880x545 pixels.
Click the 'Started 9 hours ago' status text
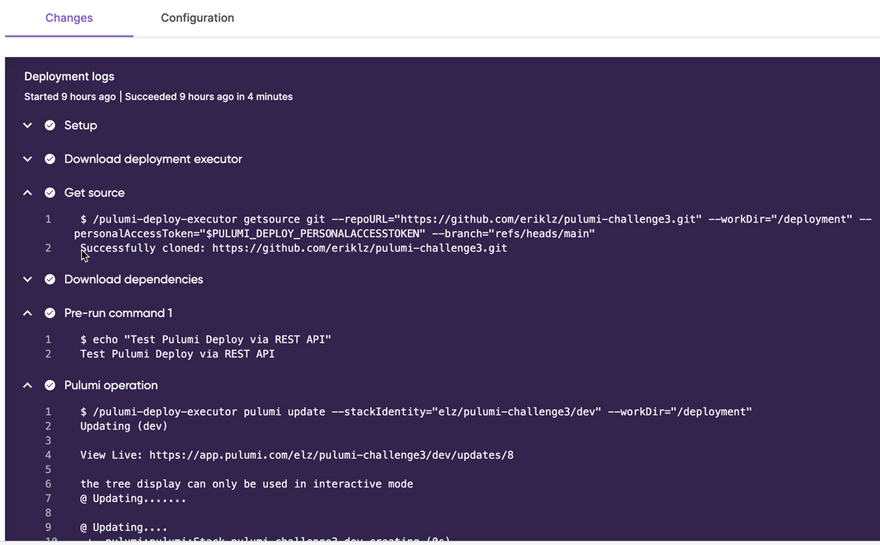[x=70, y=97]
